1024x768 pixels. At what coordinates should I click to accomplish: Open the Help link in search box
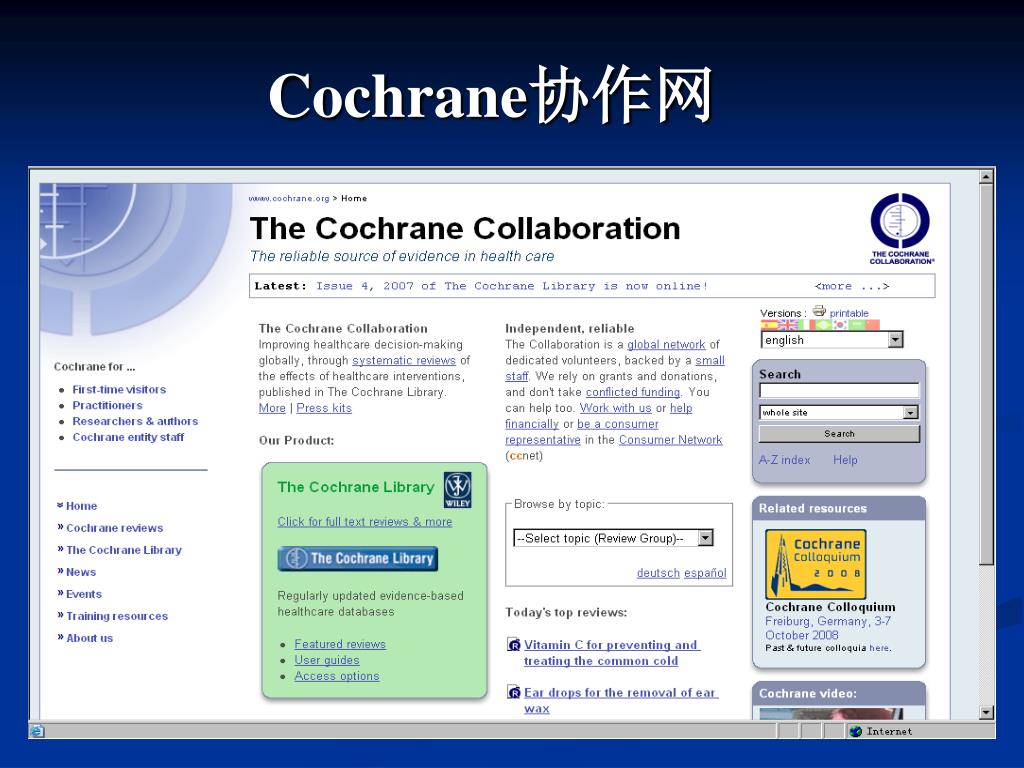pyautogui.click(x=845, y=460)
